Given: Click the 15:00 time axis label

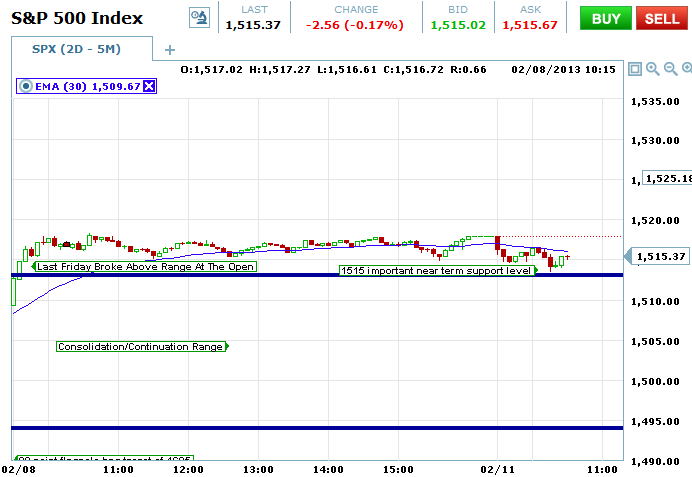Looking at the screenshot, I should pyautogui.click(x=398, y=469).
